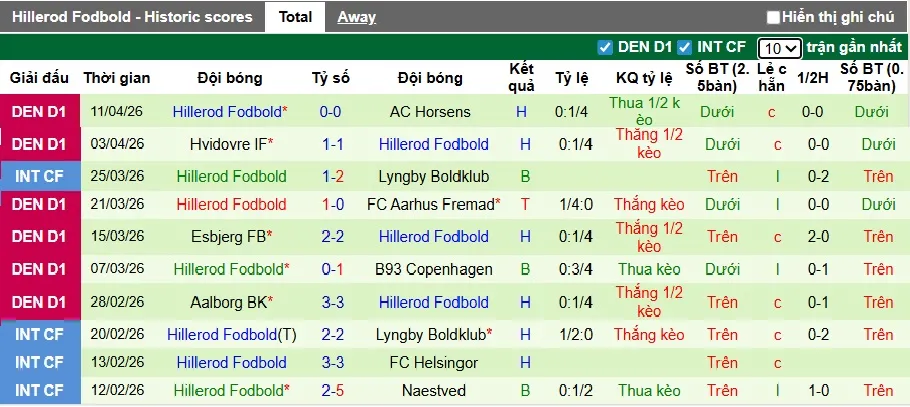Select the 1-2 score against Lyngby Boldklub
This screenshot has height=407, width=910.
tap(331, 176)
